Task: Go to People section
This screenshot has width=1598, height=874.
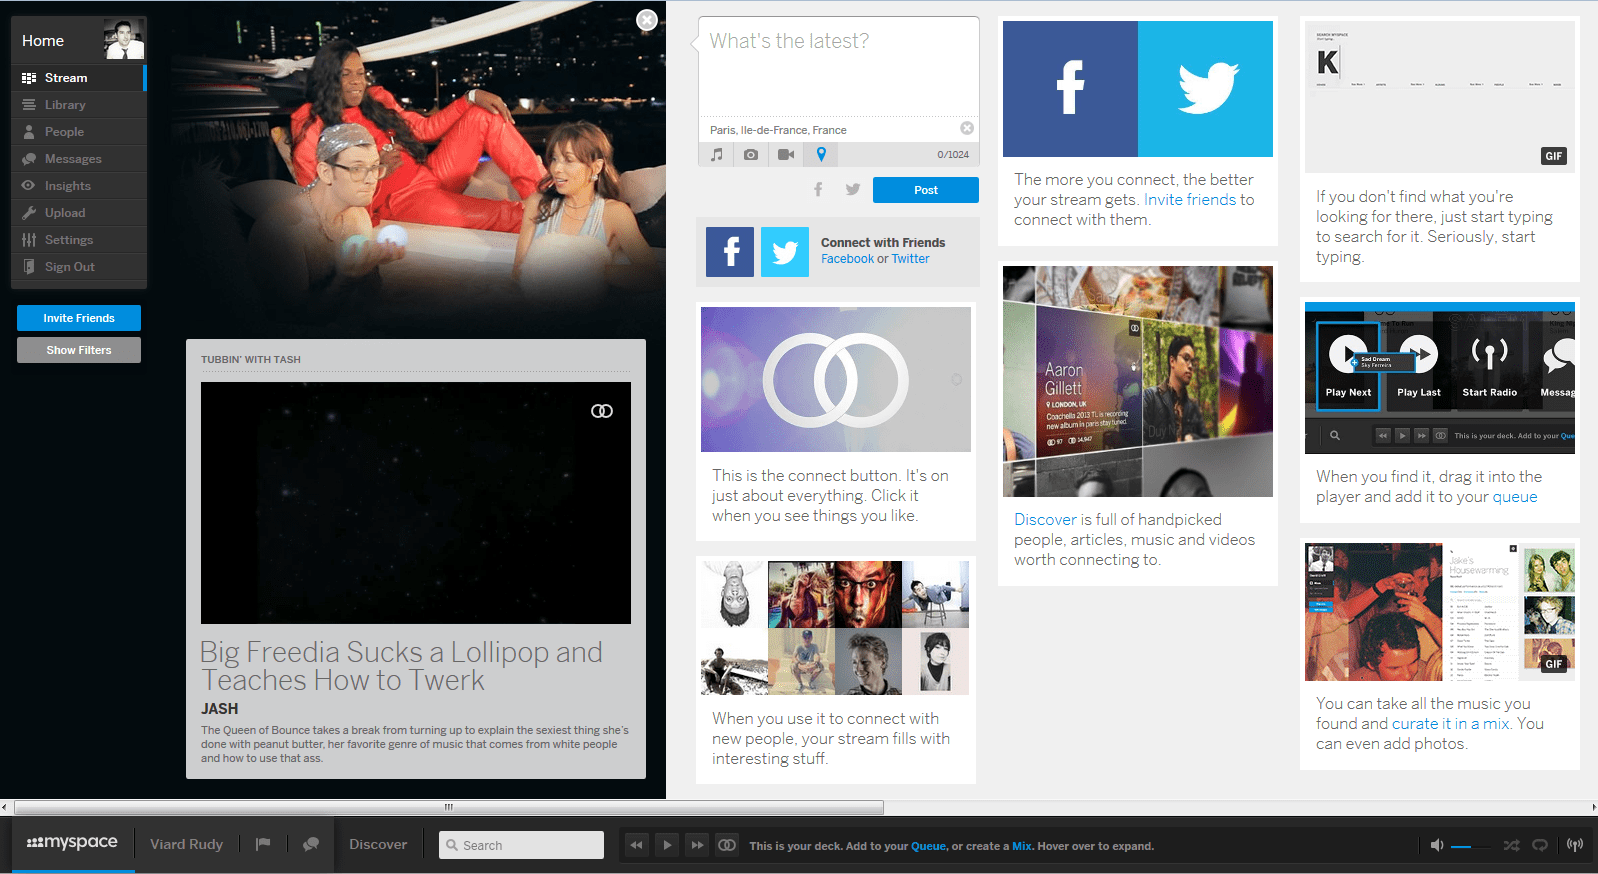Action: (x=79, y=132)
